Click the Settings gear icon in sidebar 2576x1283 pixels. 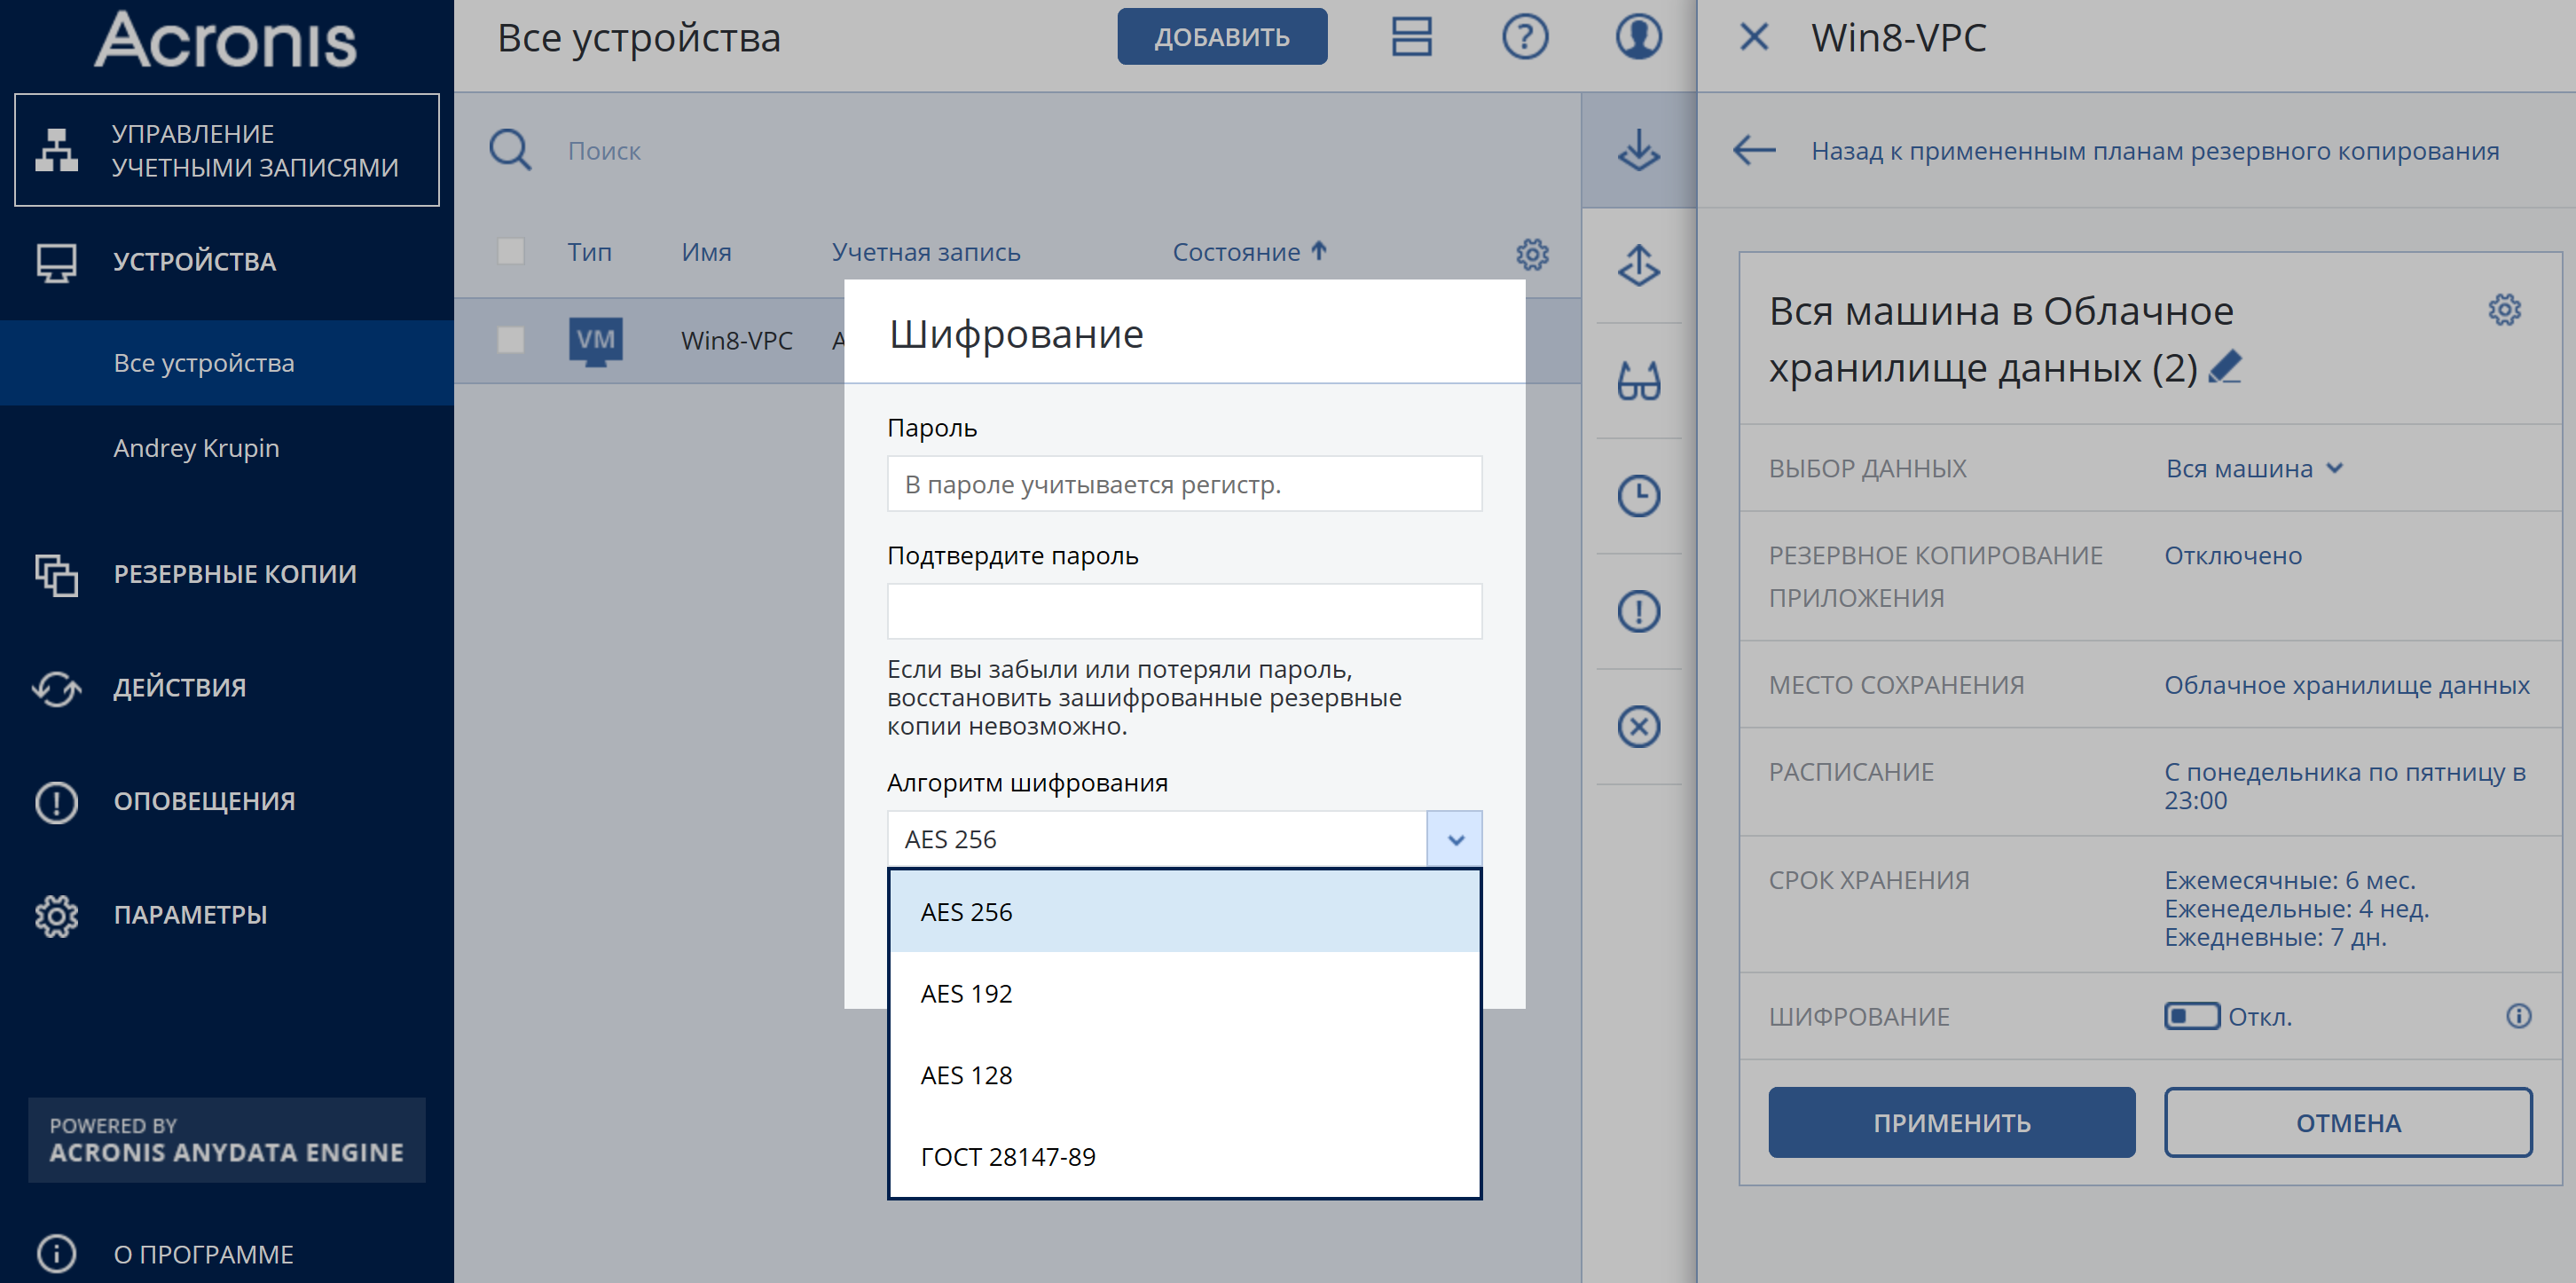56,916
